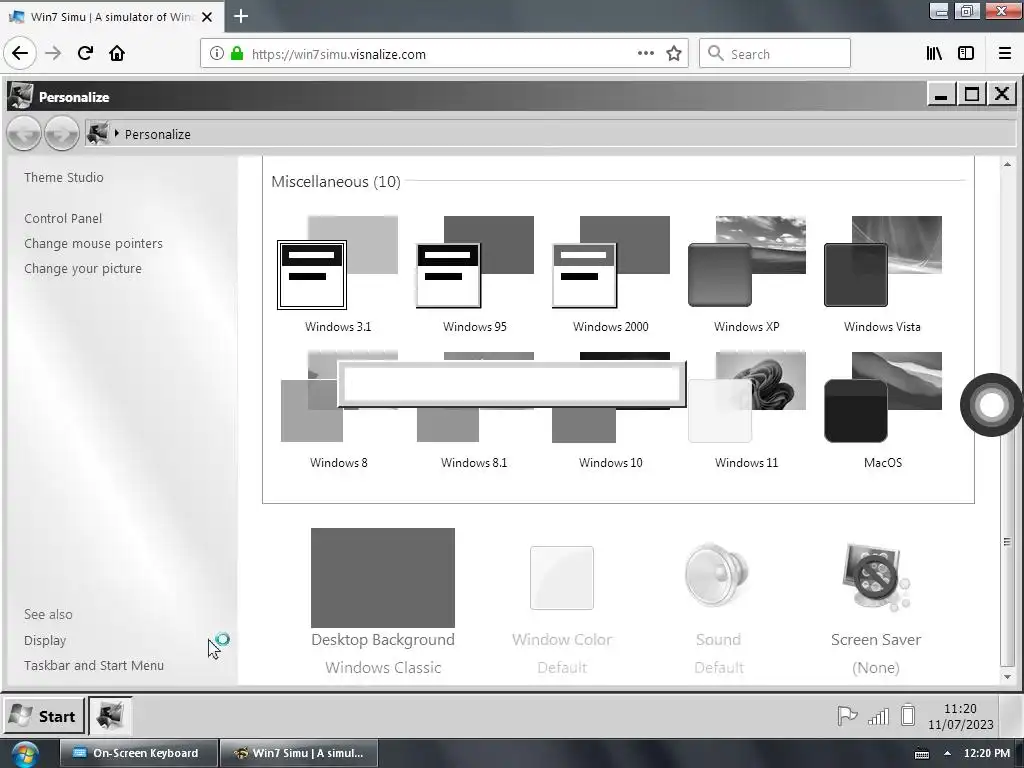Viewport: 1024px width, 768px height.
Task: Click the network signal icon
Action: pyautogui.click(x=878, y=716)
